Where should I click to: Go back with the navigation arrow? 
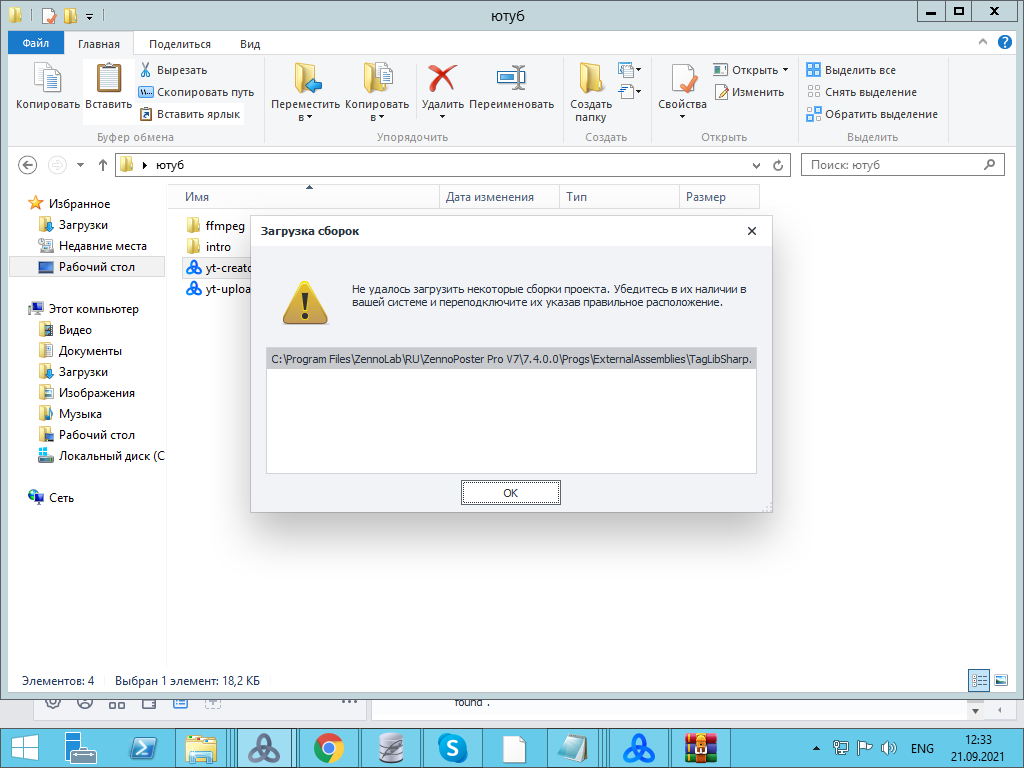[x=27, y=165]
